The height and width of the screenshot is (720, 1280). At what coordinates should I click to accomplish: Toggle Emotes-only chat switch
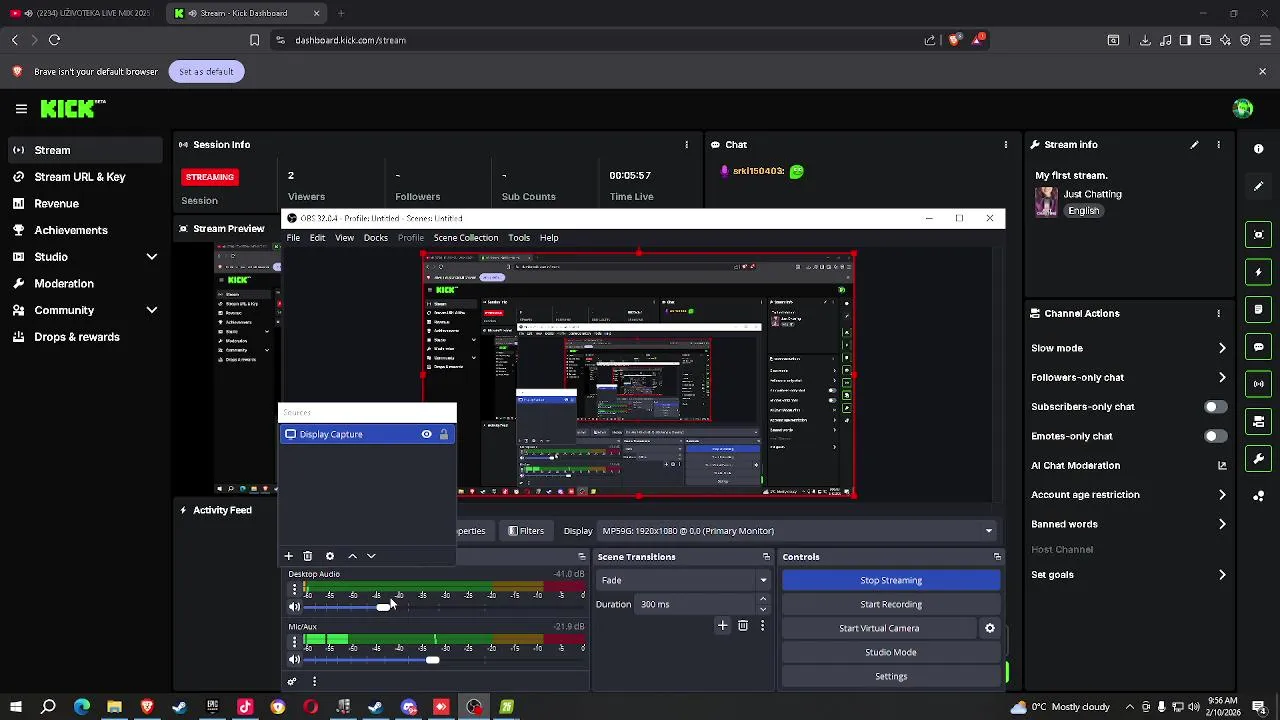[1215, 436]
